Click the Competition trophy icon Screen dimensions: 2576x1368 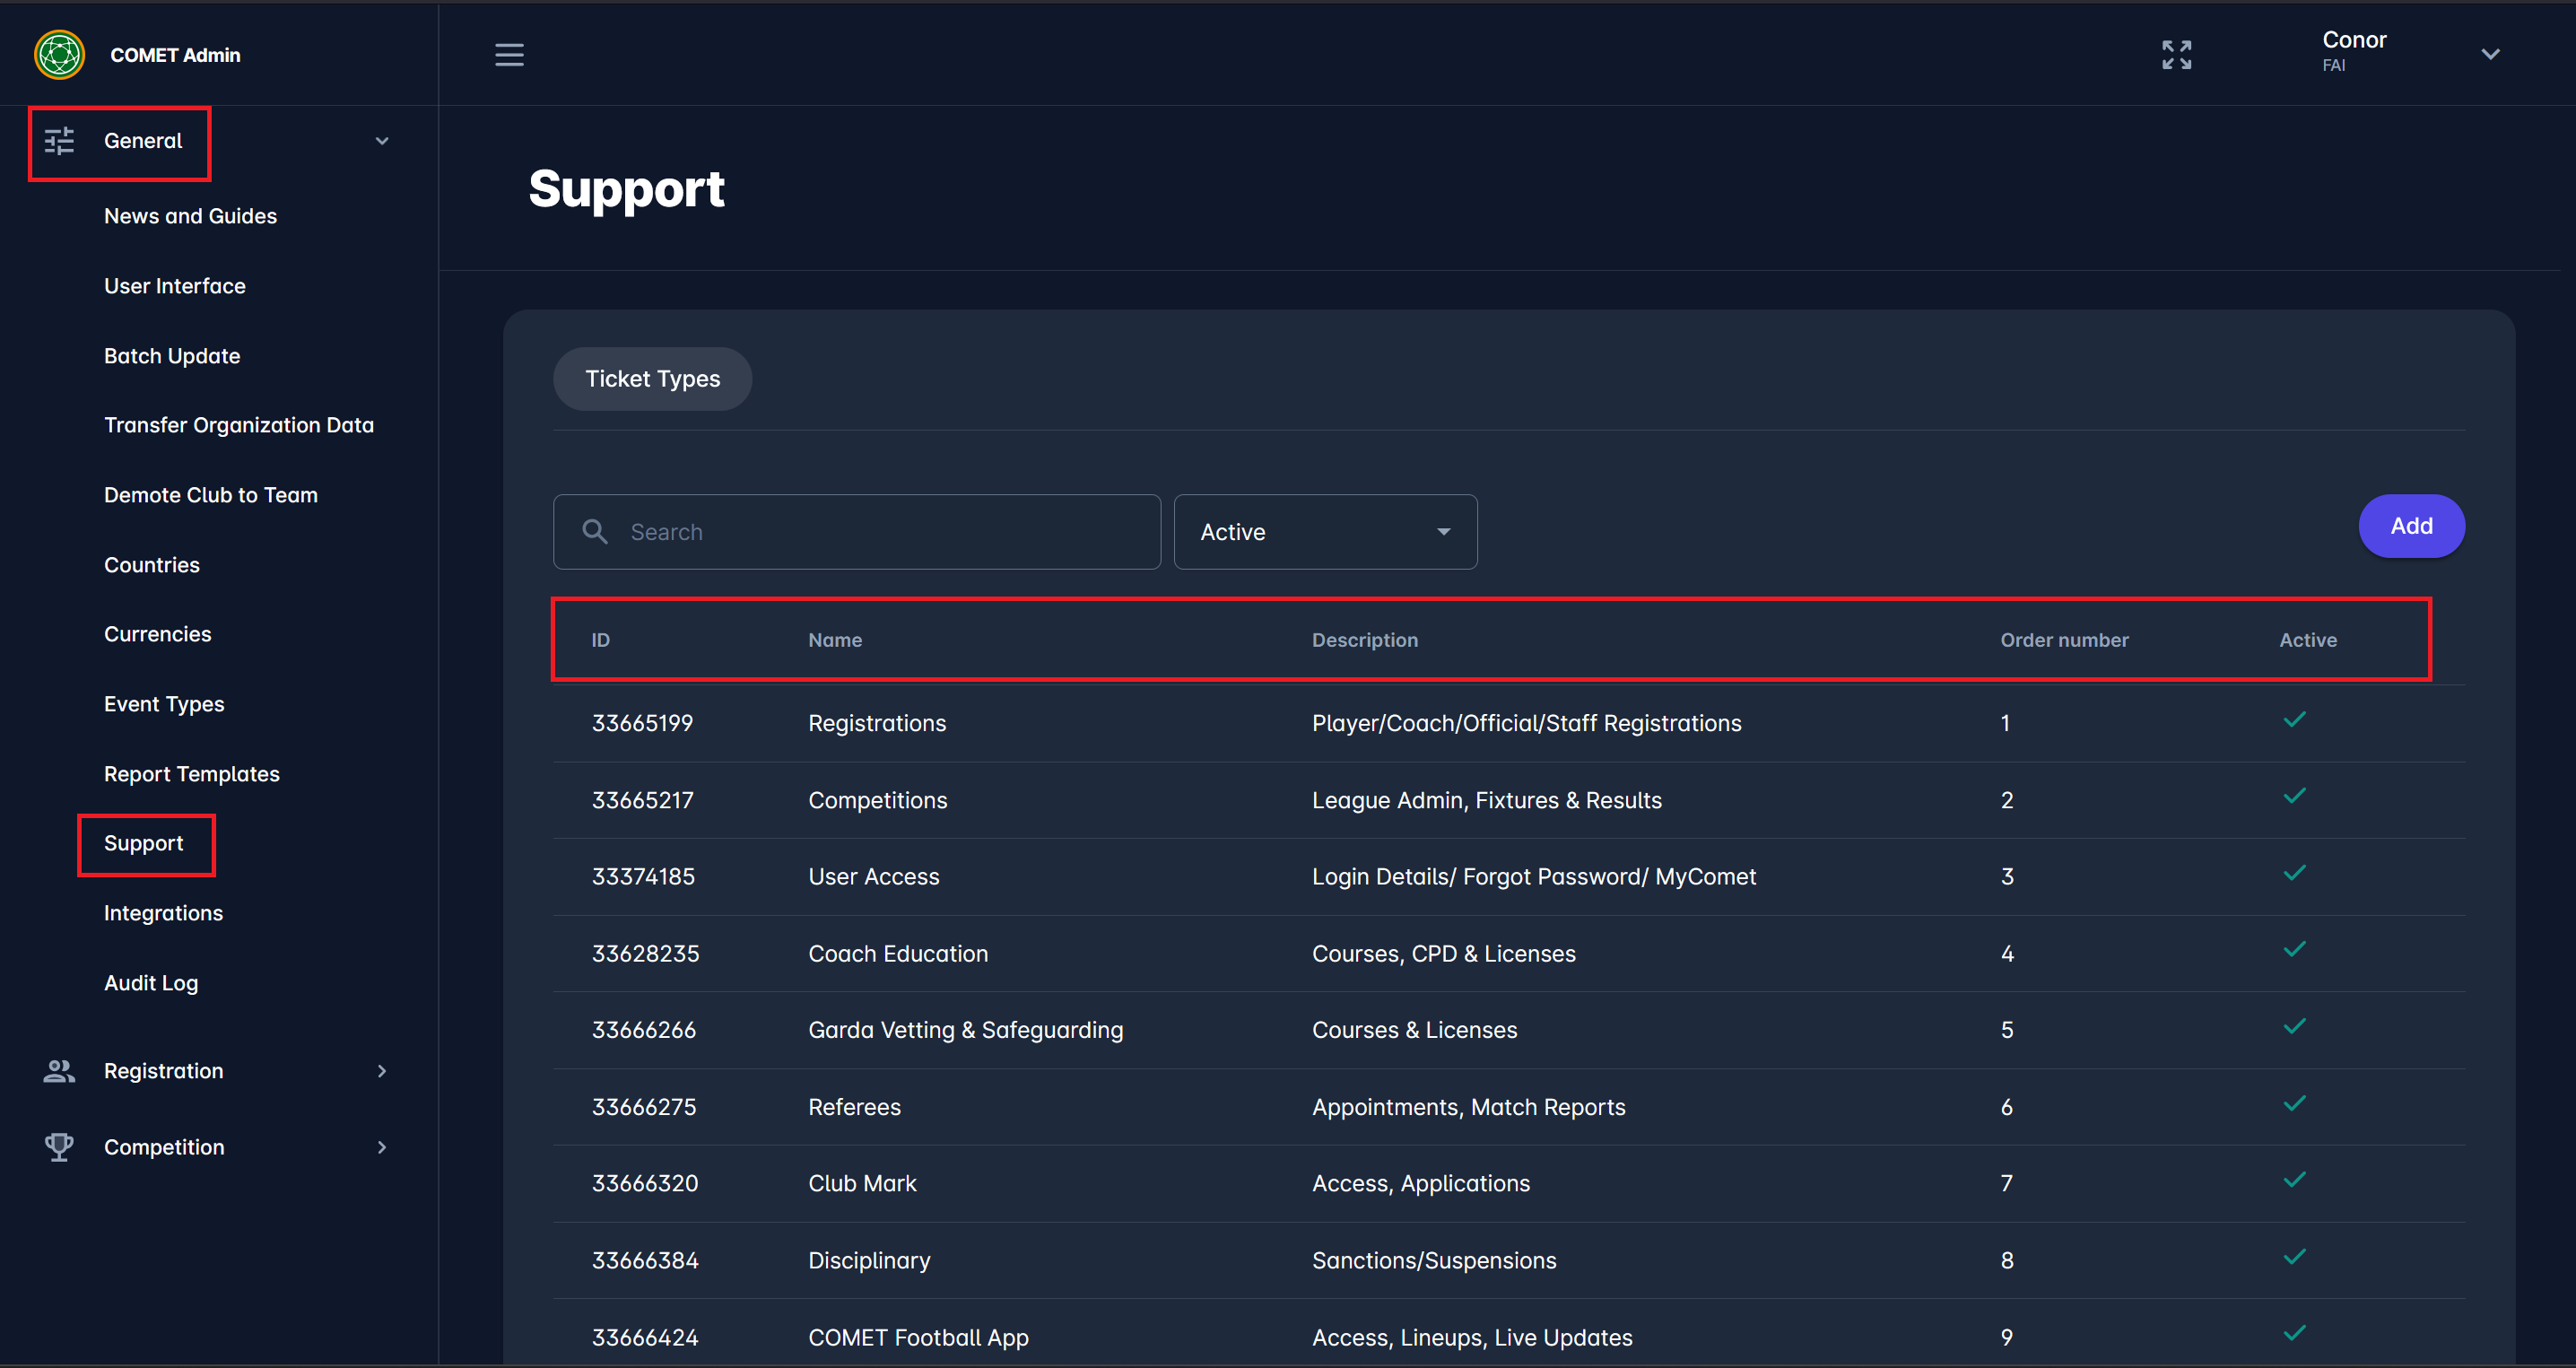[59, 1147]
